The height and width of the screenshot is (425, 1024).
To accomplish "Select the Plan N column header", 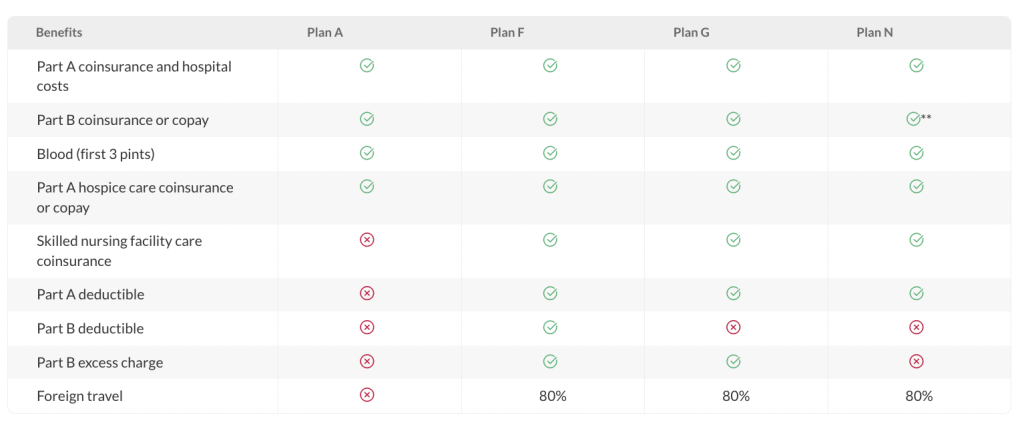I will 874,33.
